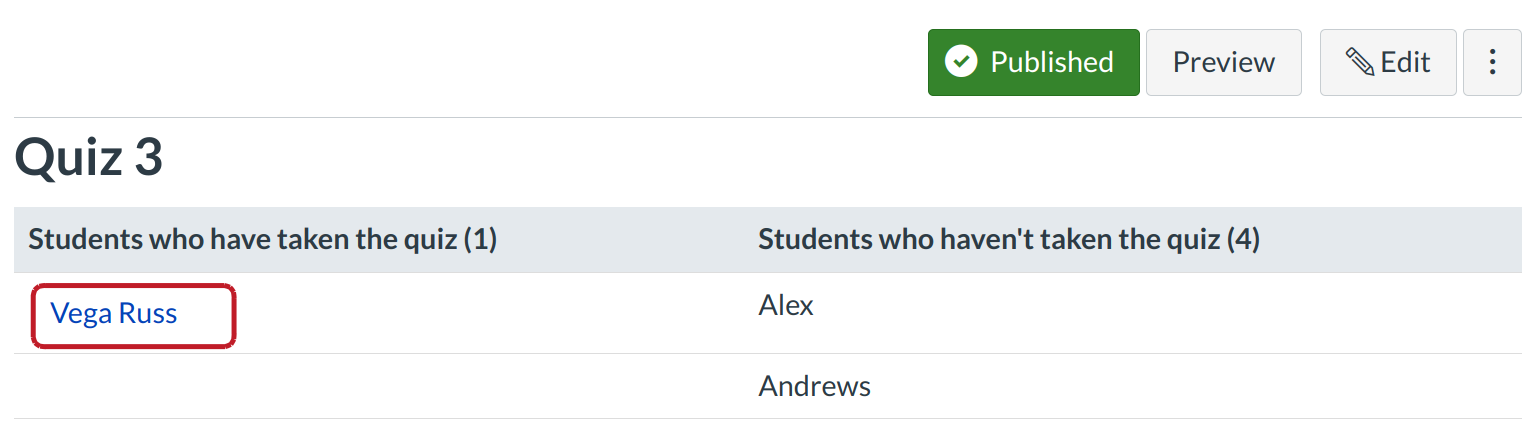Select student Alex in the not-taken list
The image size is (1538, 430).
click(786, 305)
